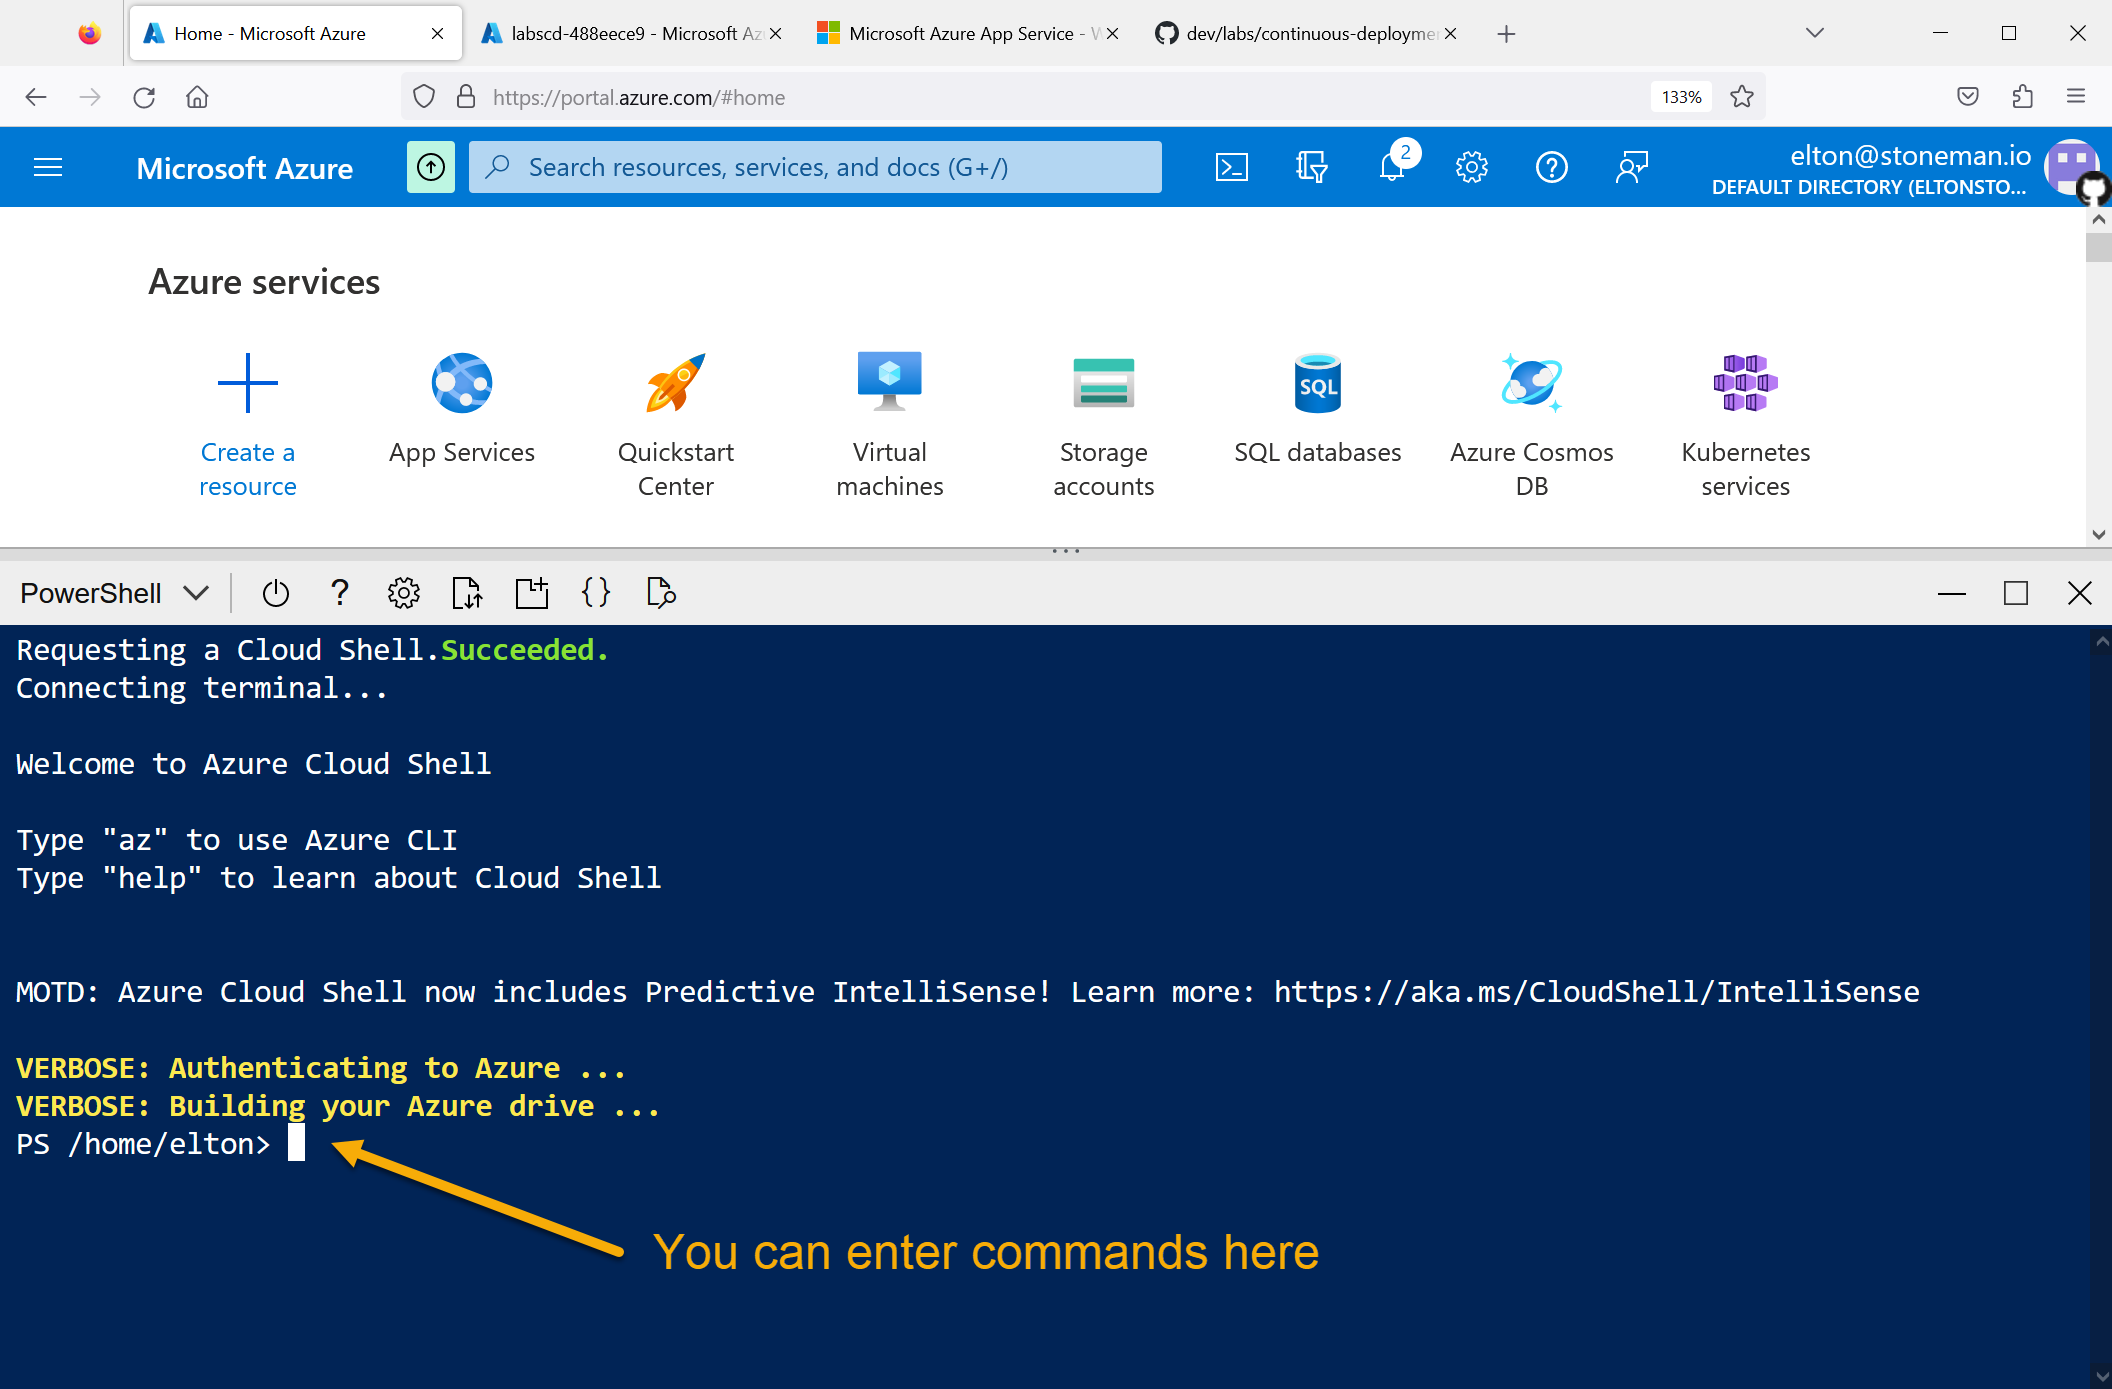Click the Cloud Shell splitter handle dots
Image resolution: width=2112 pixels, height=1389 pixels.
click(1066, 550)
